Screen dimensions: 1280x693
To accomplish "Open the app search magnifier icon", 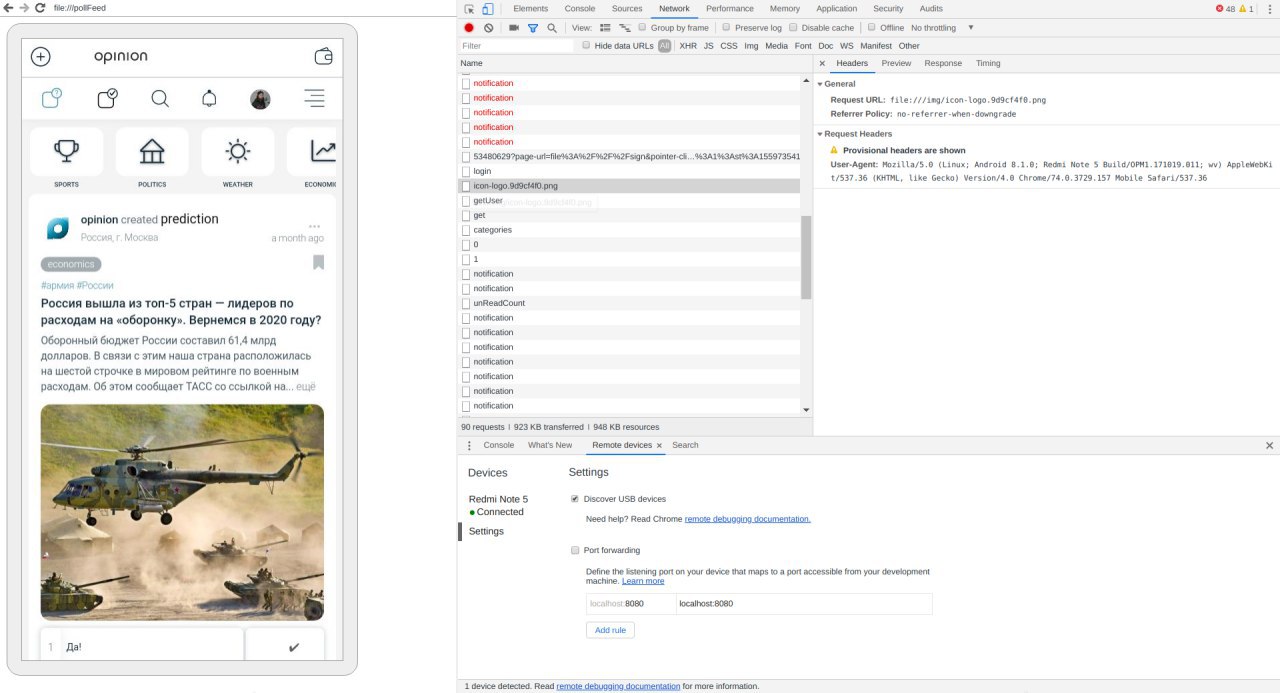I will (160, 99).
